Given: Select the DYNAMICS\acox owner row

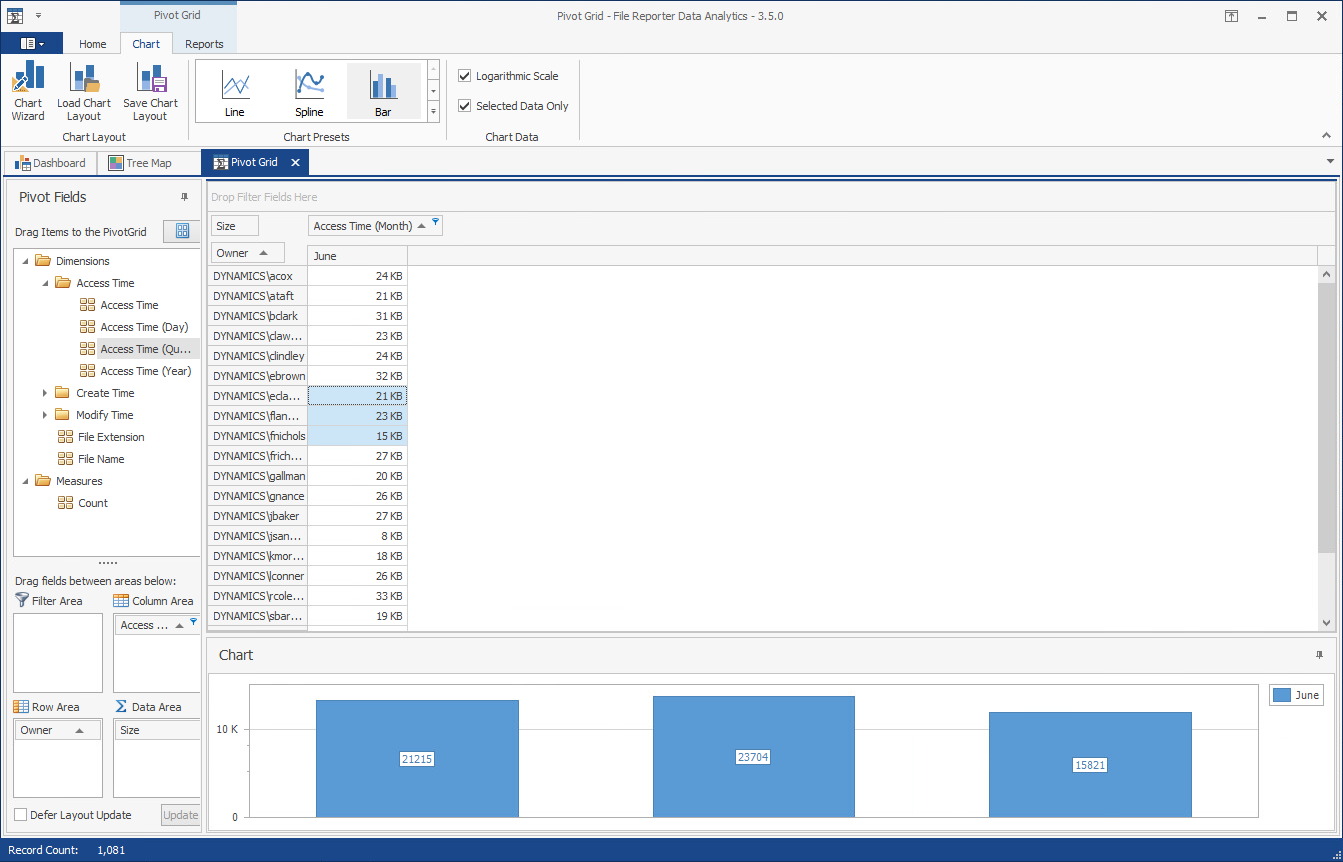Looking at the screenshot, I should (258, 276).
